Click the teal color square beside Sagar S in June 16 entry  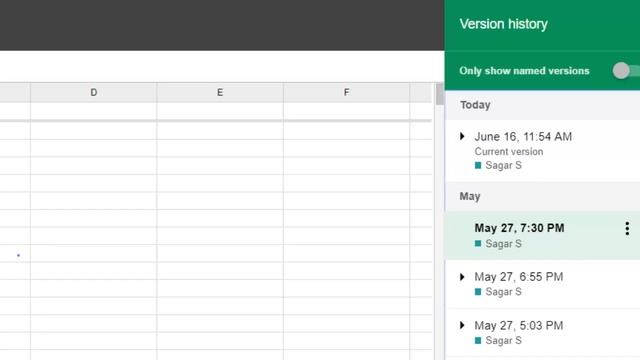478,165
